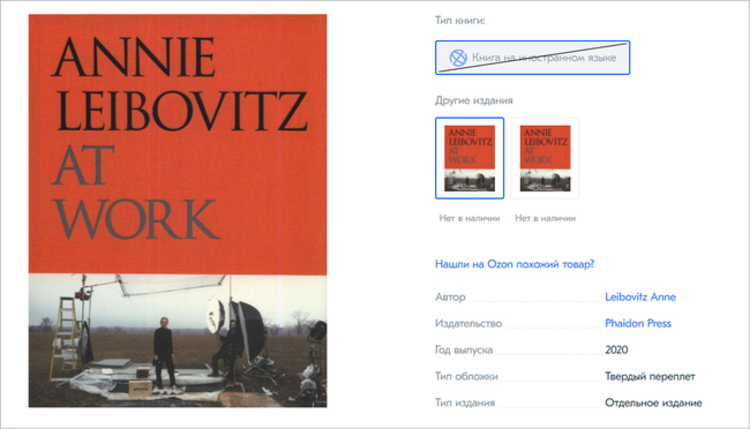Click the release year value 2020
The height and width of the screenshot is (429, 750).
point(616,350)
